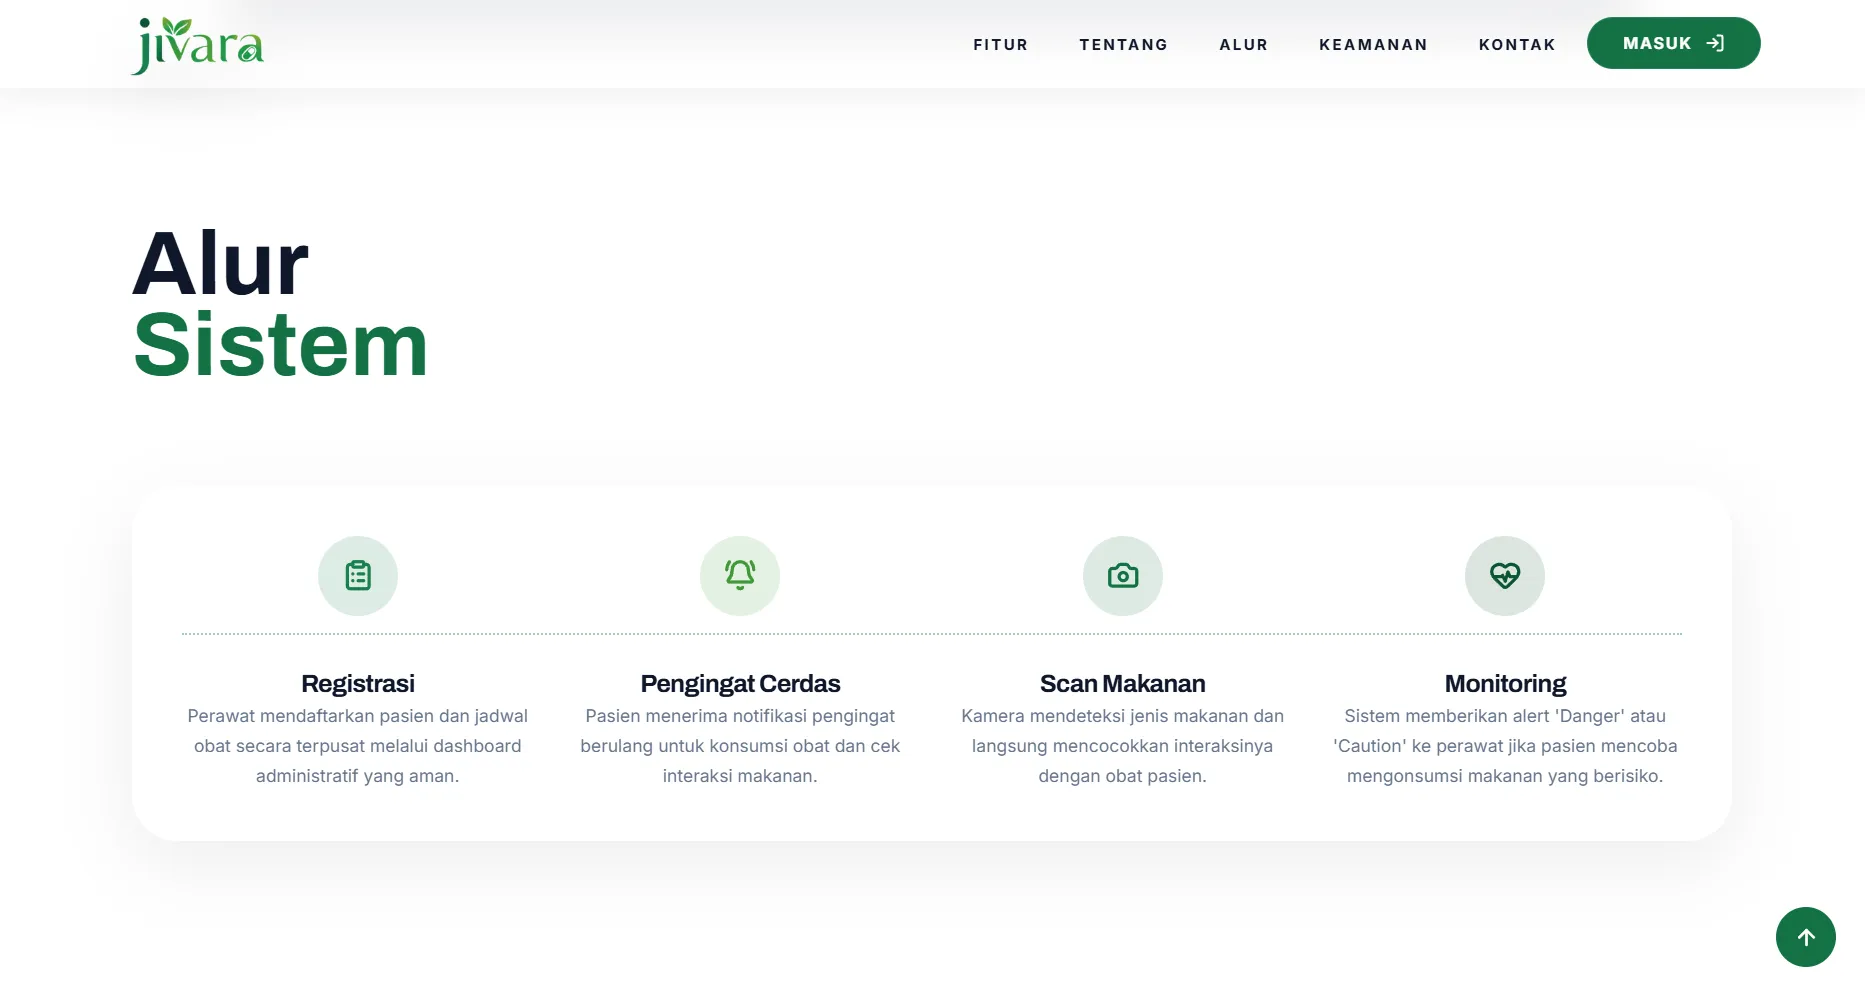Image resolution: width=1865 pixels, height=996 pixels.
Task: Go to the Tentang menu link
Action: (1124, 45)
